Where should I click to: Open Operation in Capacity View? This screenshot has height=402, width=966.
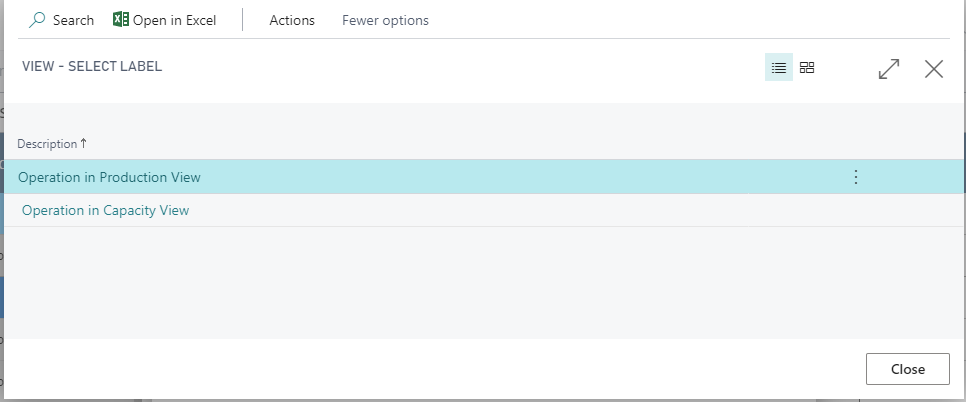click(105, 211)
